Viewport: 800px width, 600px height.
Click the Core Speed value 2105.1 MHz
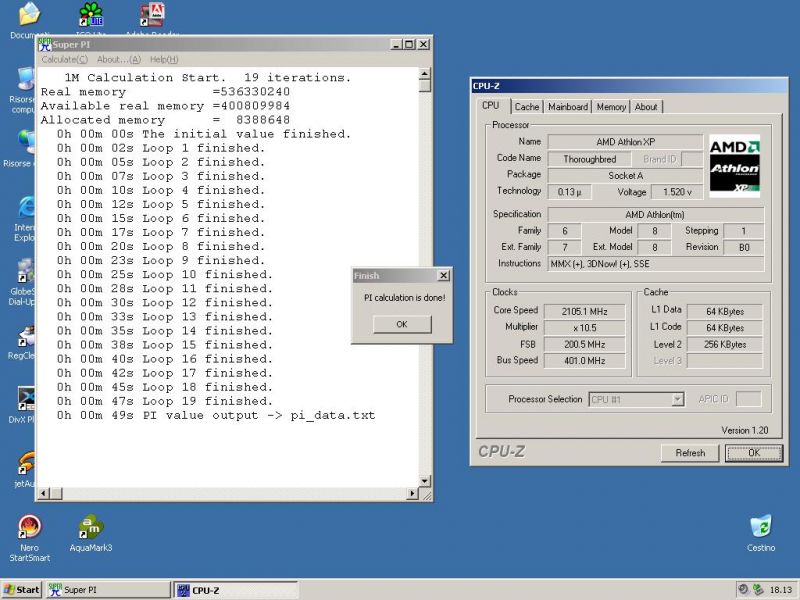point(585,311)
